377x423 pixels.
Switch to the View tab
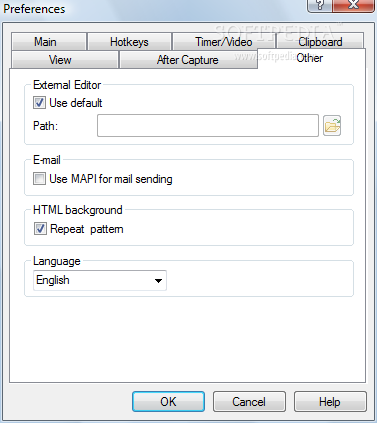coord(65,60)
